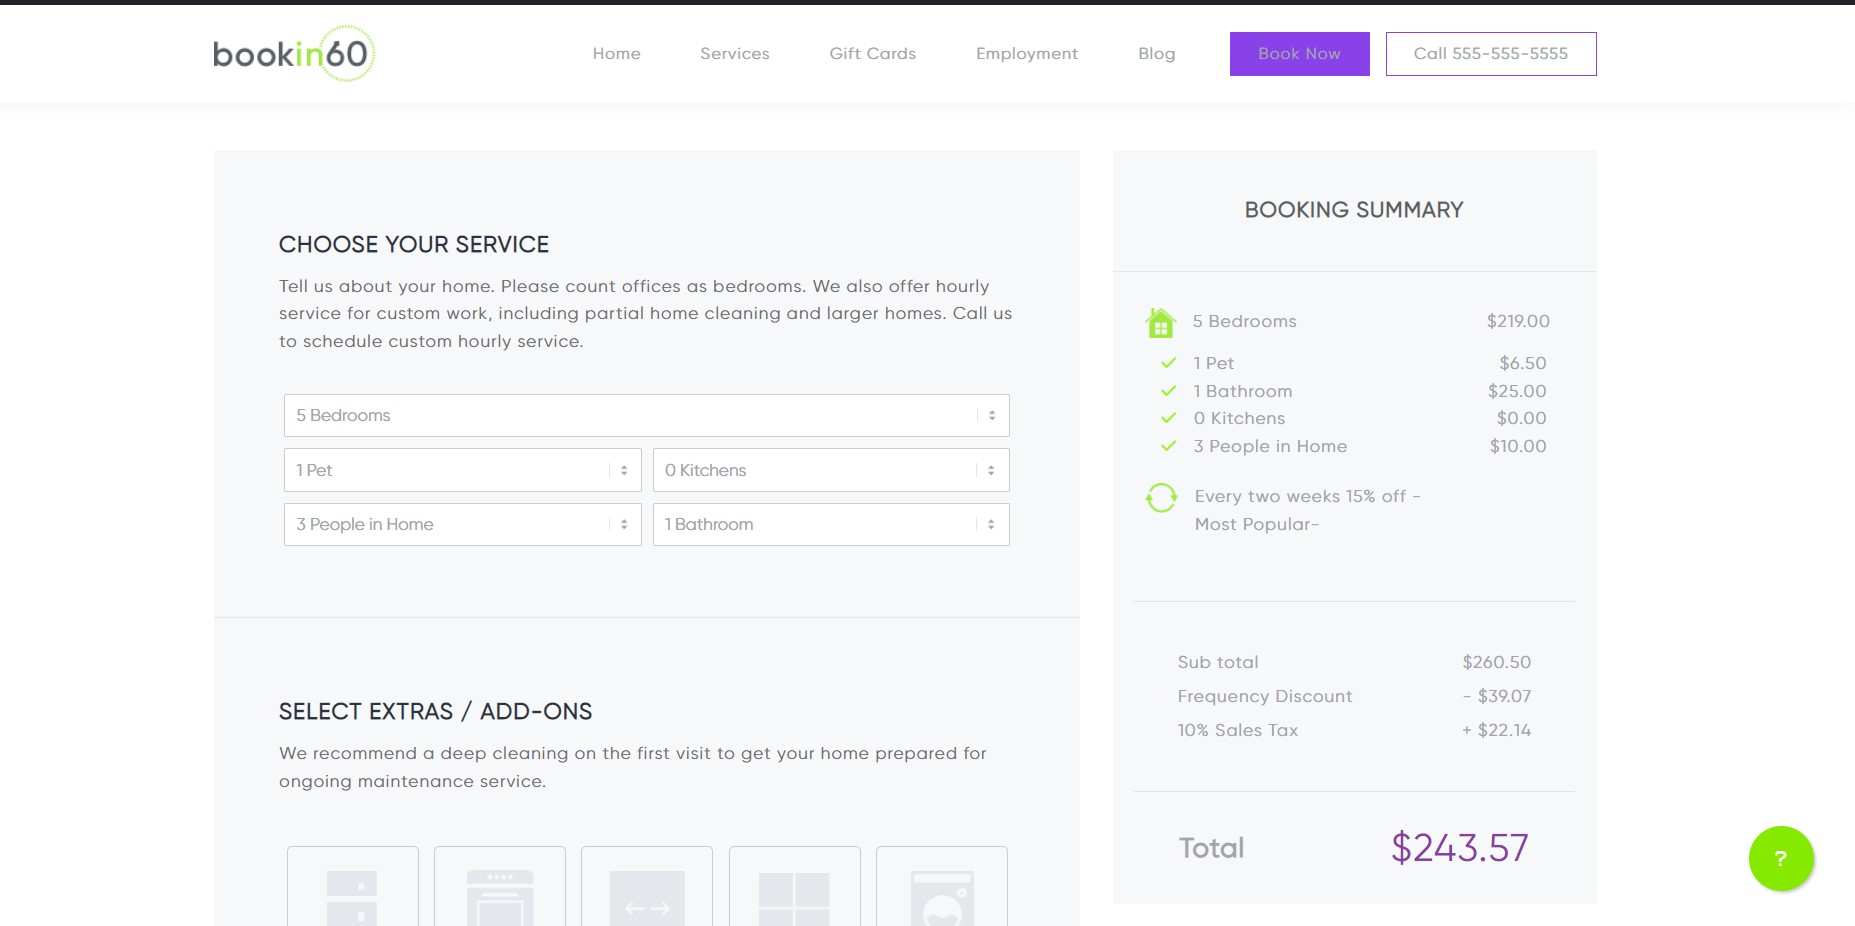Click the CHOOSE YOUR SERVICE heading

tap(414, 245)
